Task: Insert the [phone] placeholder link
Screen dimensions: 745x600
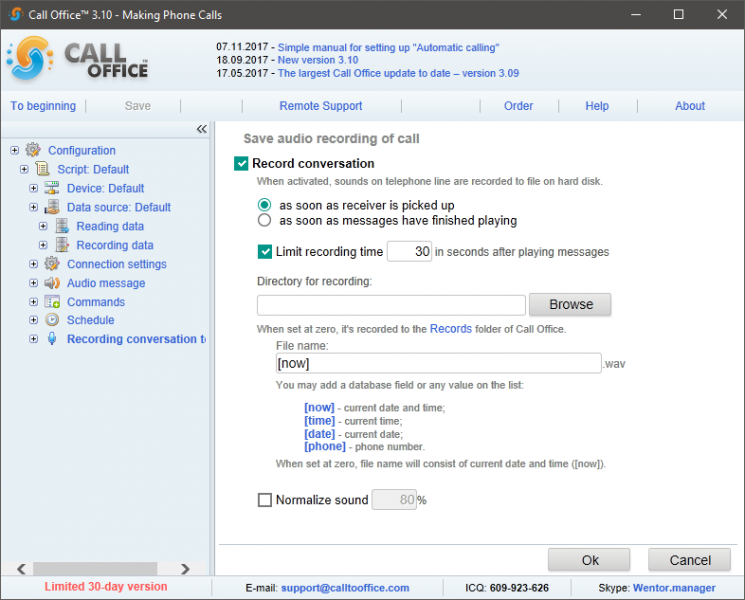Action: coord(325,446)
